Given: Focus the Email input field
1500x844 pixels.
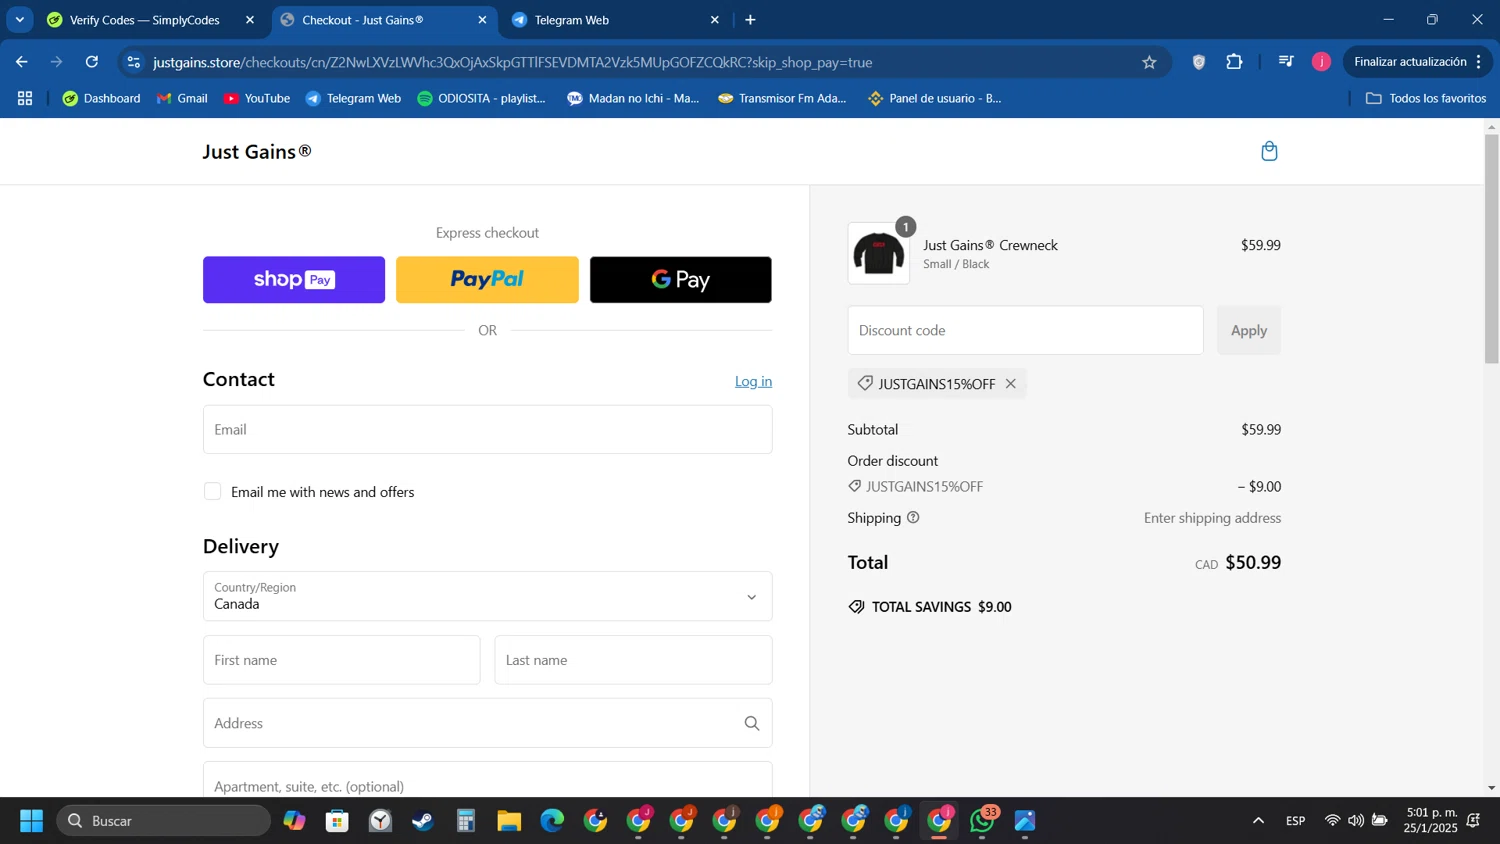Looking at the screenshot, I should coord(487,429).
